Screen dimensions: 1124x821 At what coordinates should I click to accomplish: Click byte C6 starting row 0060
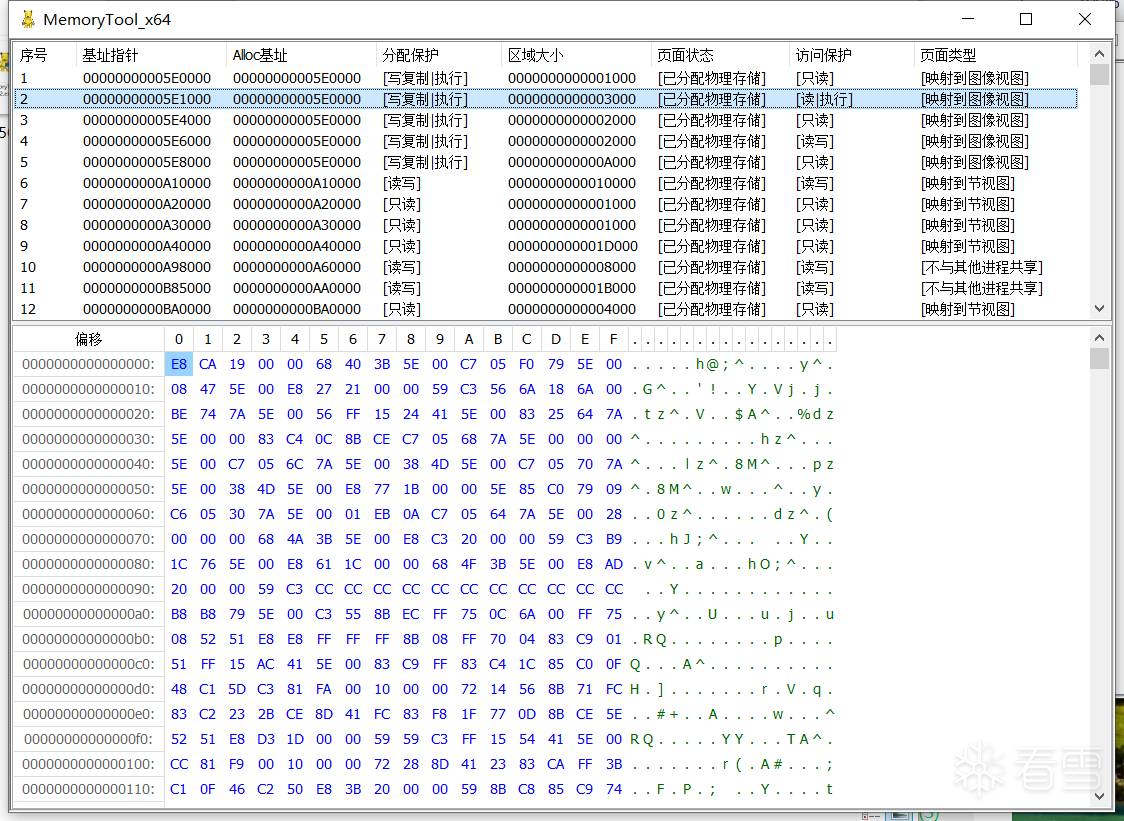(x=178, y=514)
